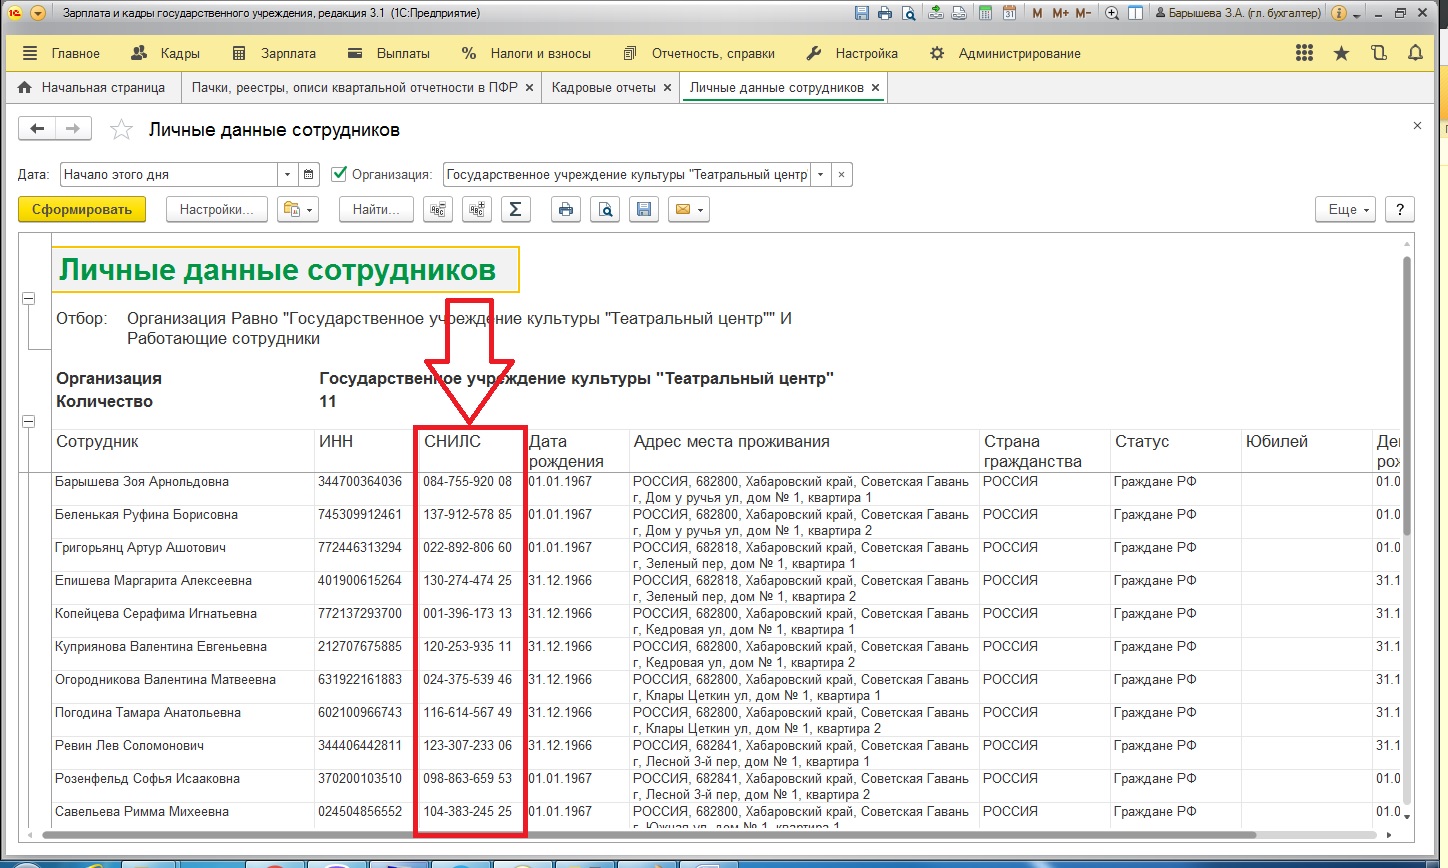Open the Организация dropdown list
1448x868 pixels.
[821, 174]
